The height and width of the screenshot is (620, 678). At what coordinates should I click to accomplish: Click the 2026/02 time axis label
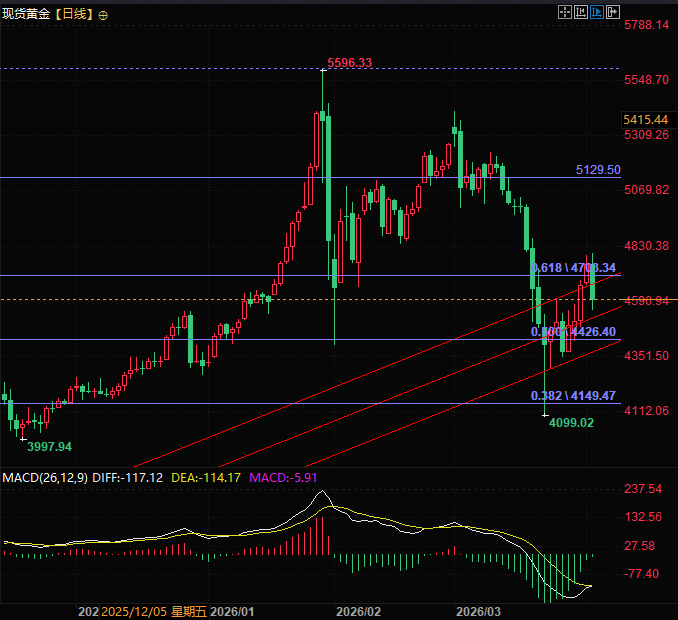[358, 612]
